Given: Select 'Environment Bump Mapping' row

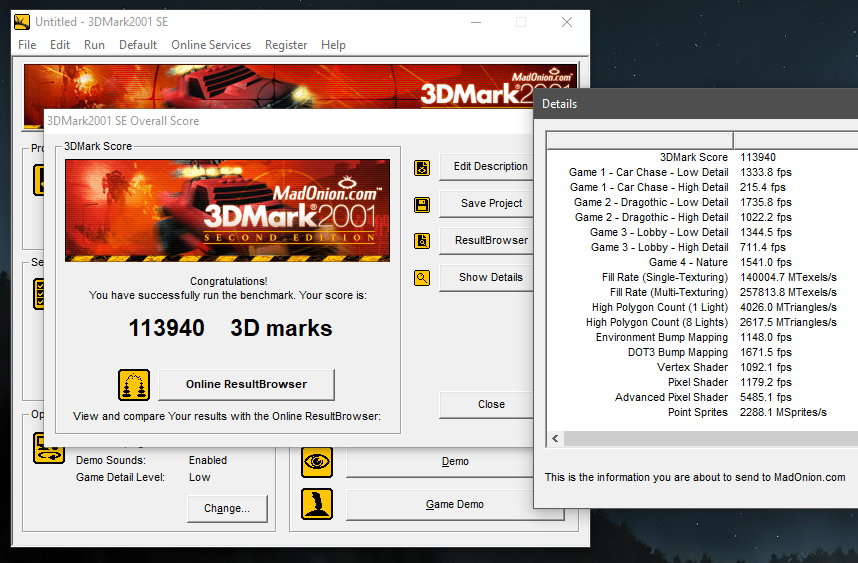Looking at the screenshot, I should click(703, 338).
